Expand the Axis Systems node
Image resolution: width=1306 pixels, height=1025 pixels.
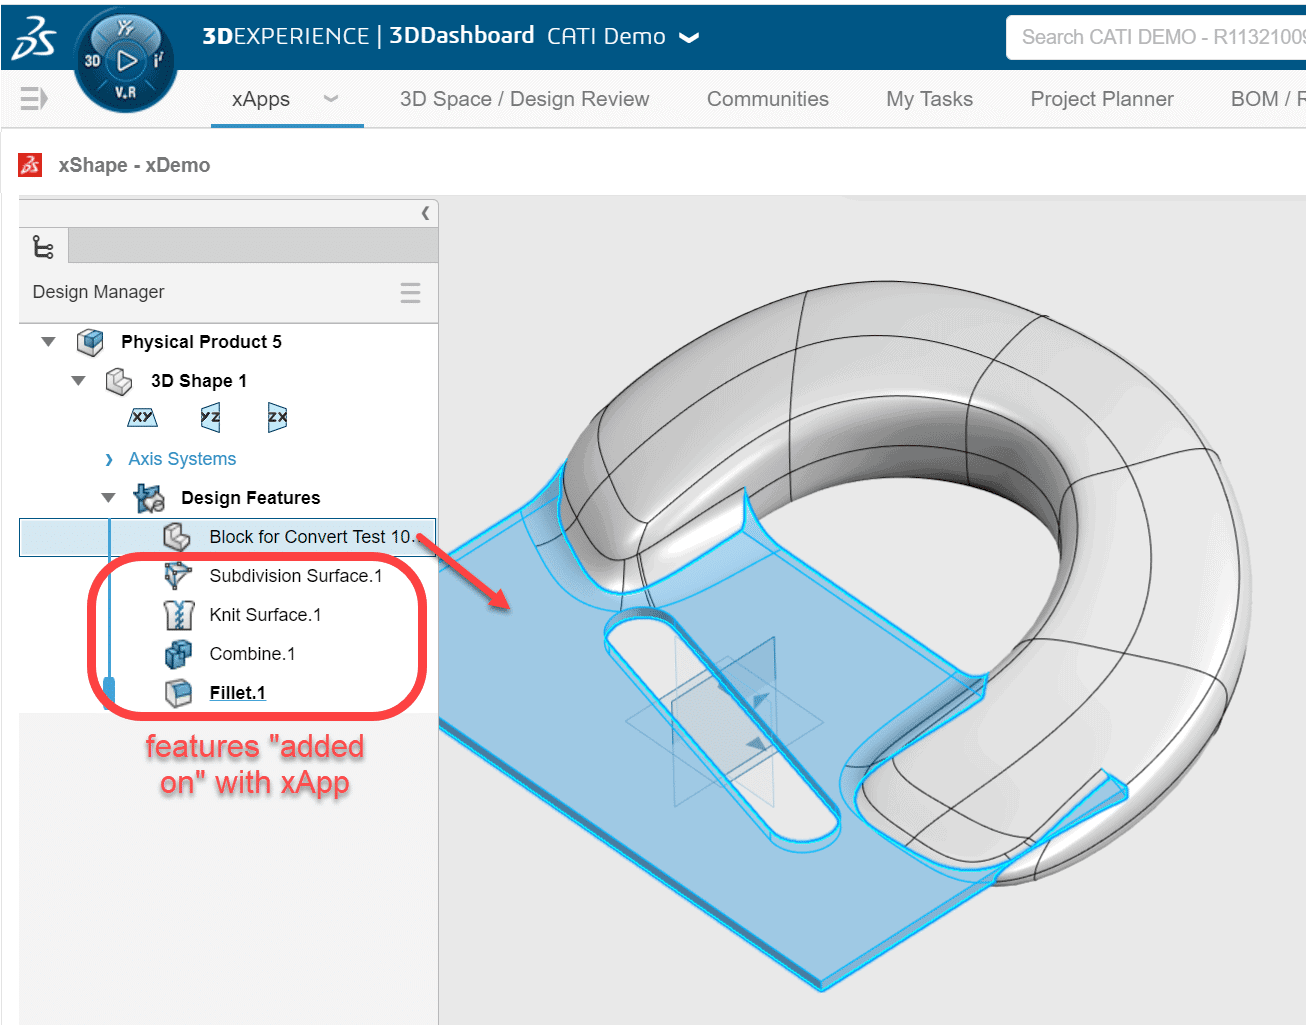[x=109, y=459]
